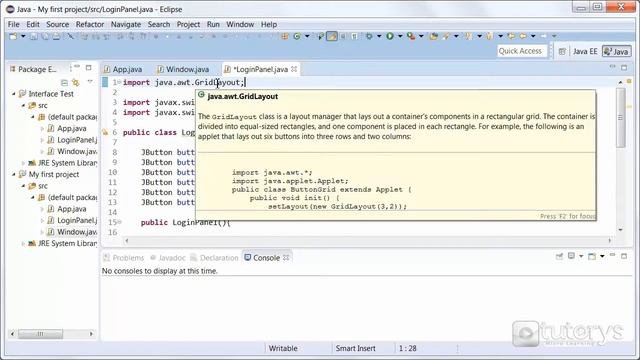The image size is (640, 360).
Task: Click the Last Edit Location yellow arrow
Action: click(511, 36)
